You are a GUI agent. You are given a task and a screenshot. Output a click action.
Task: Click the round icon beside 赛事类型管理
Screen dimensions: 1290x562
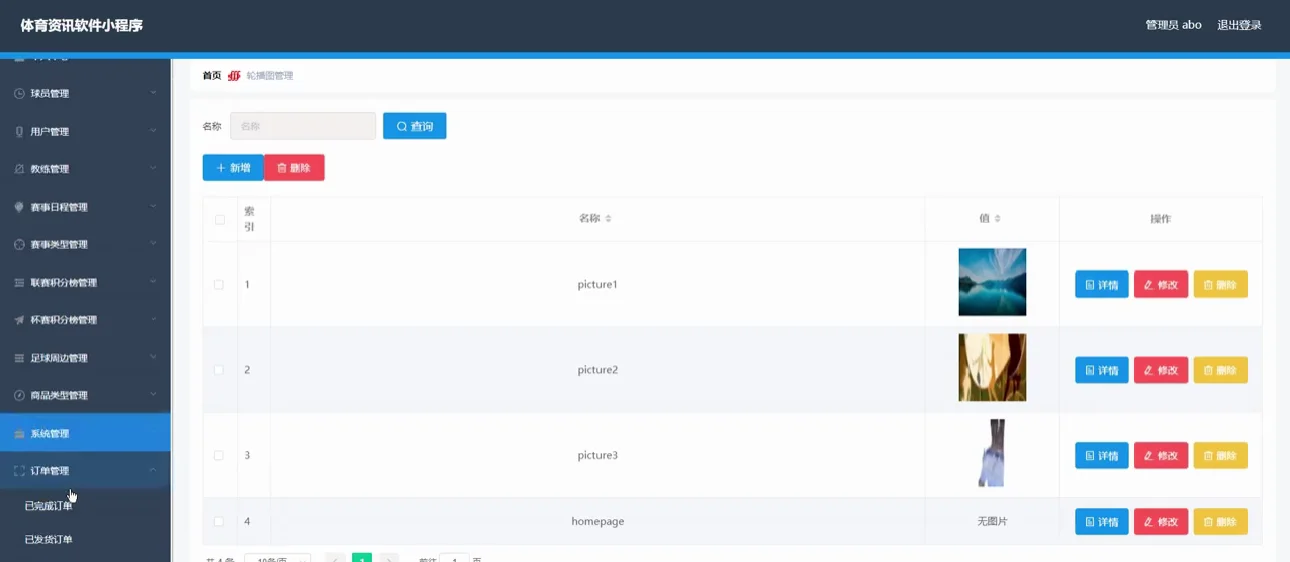[x=19, y=245]
